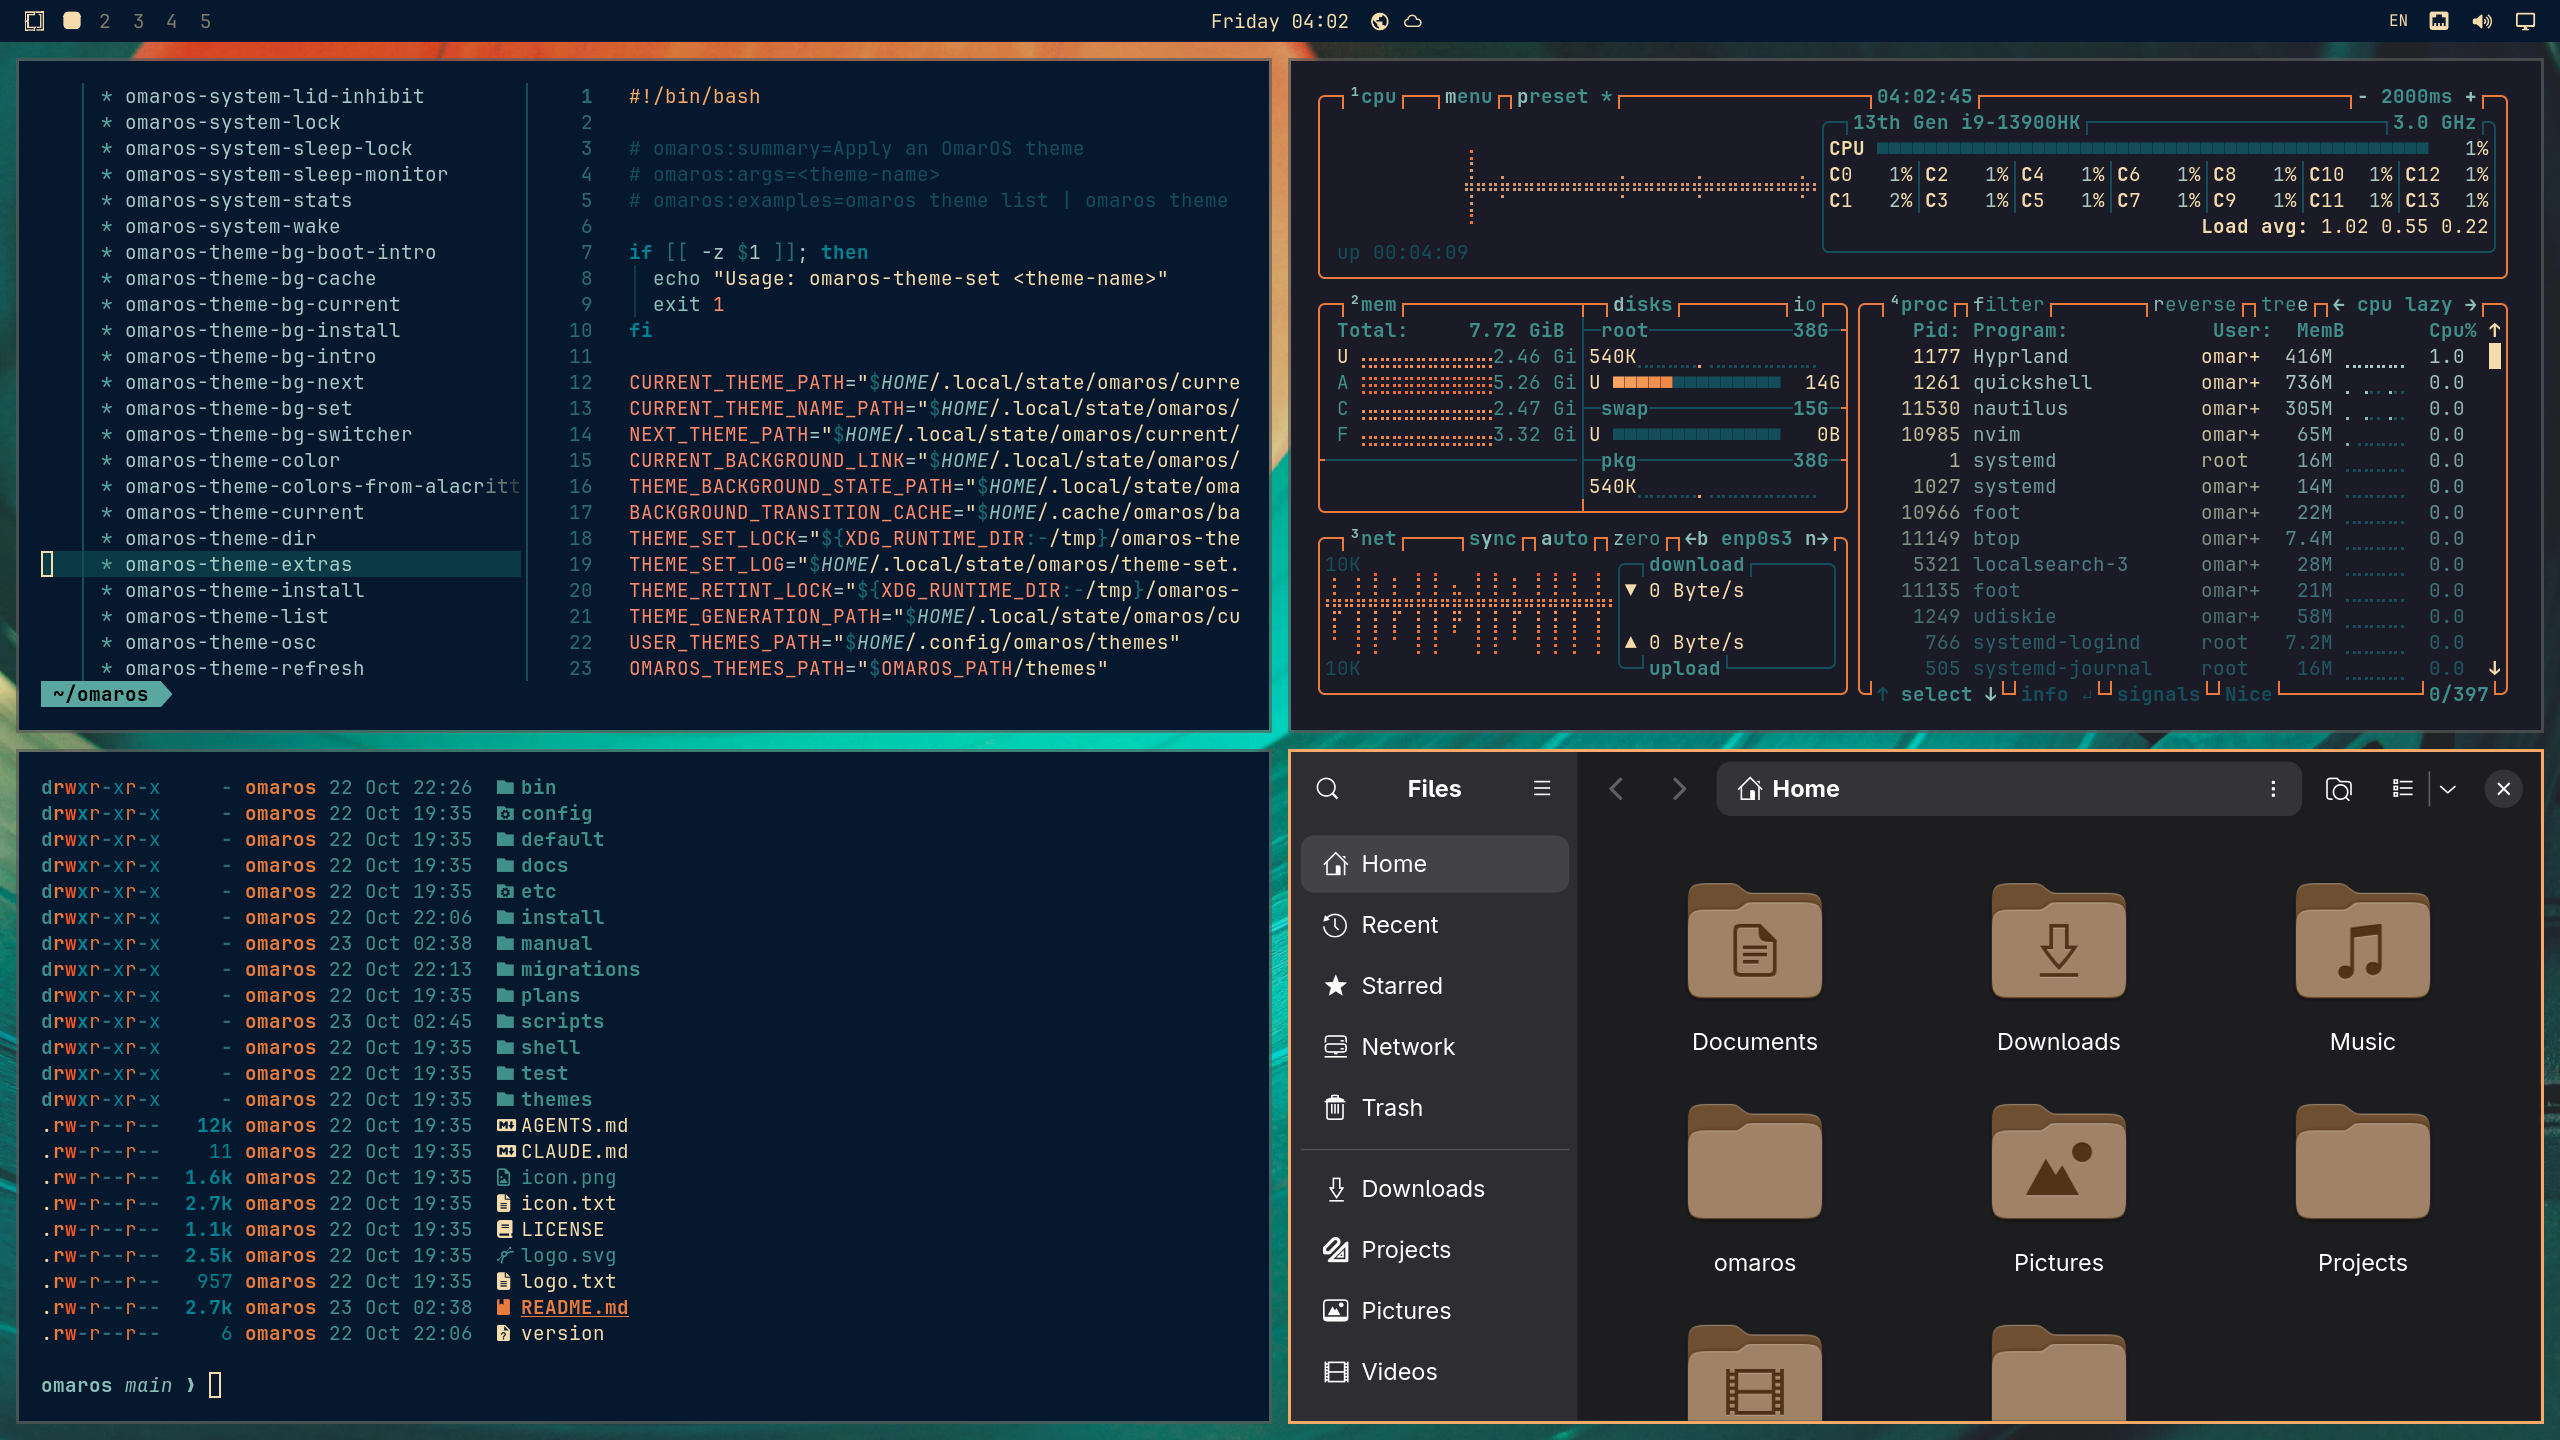Viewport: 2560px width, 1440px height.
Task: Select Home in Files sidebar
Action: coord(1434,864)
